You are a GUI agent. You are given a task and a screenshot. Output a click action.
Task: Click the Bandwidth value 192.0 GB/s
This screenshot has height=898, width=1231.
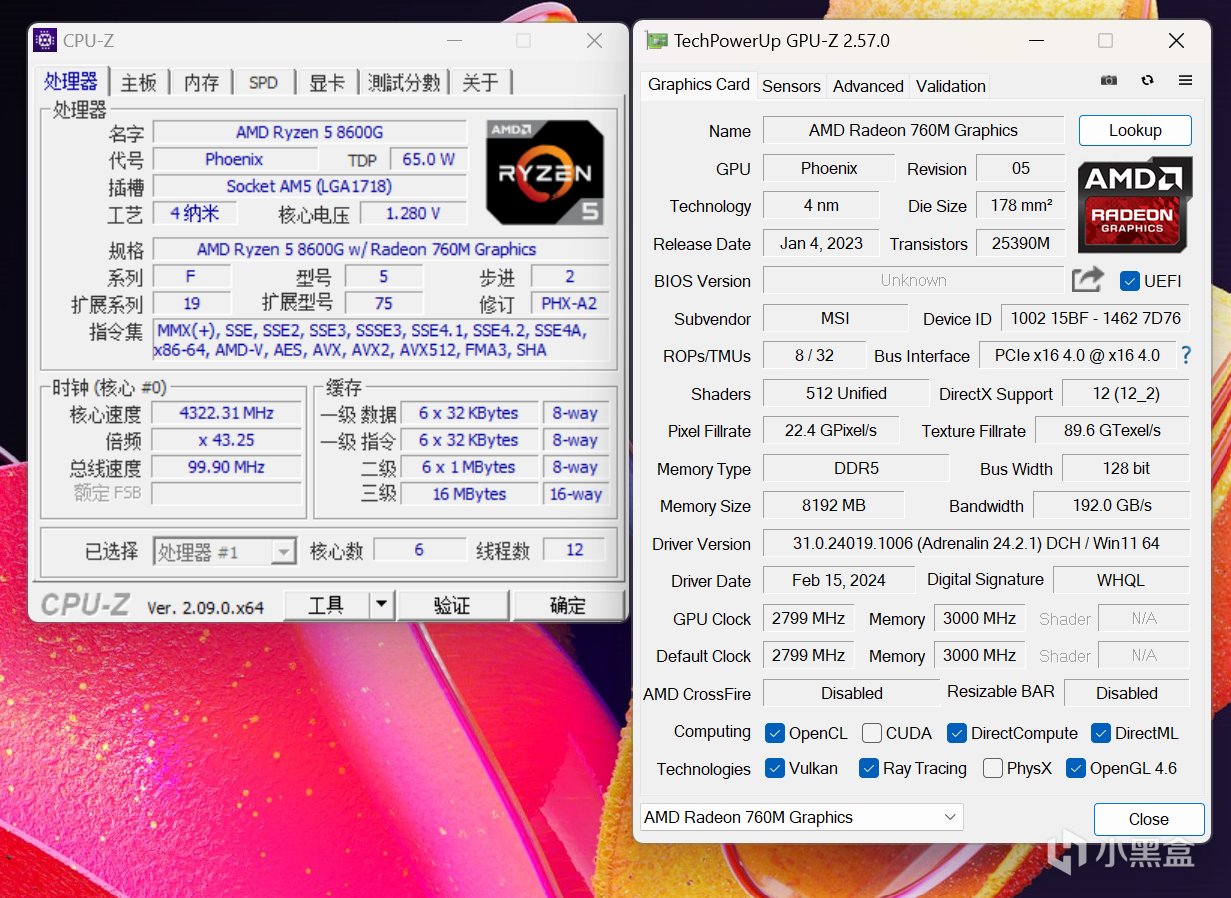[1111, 505]
